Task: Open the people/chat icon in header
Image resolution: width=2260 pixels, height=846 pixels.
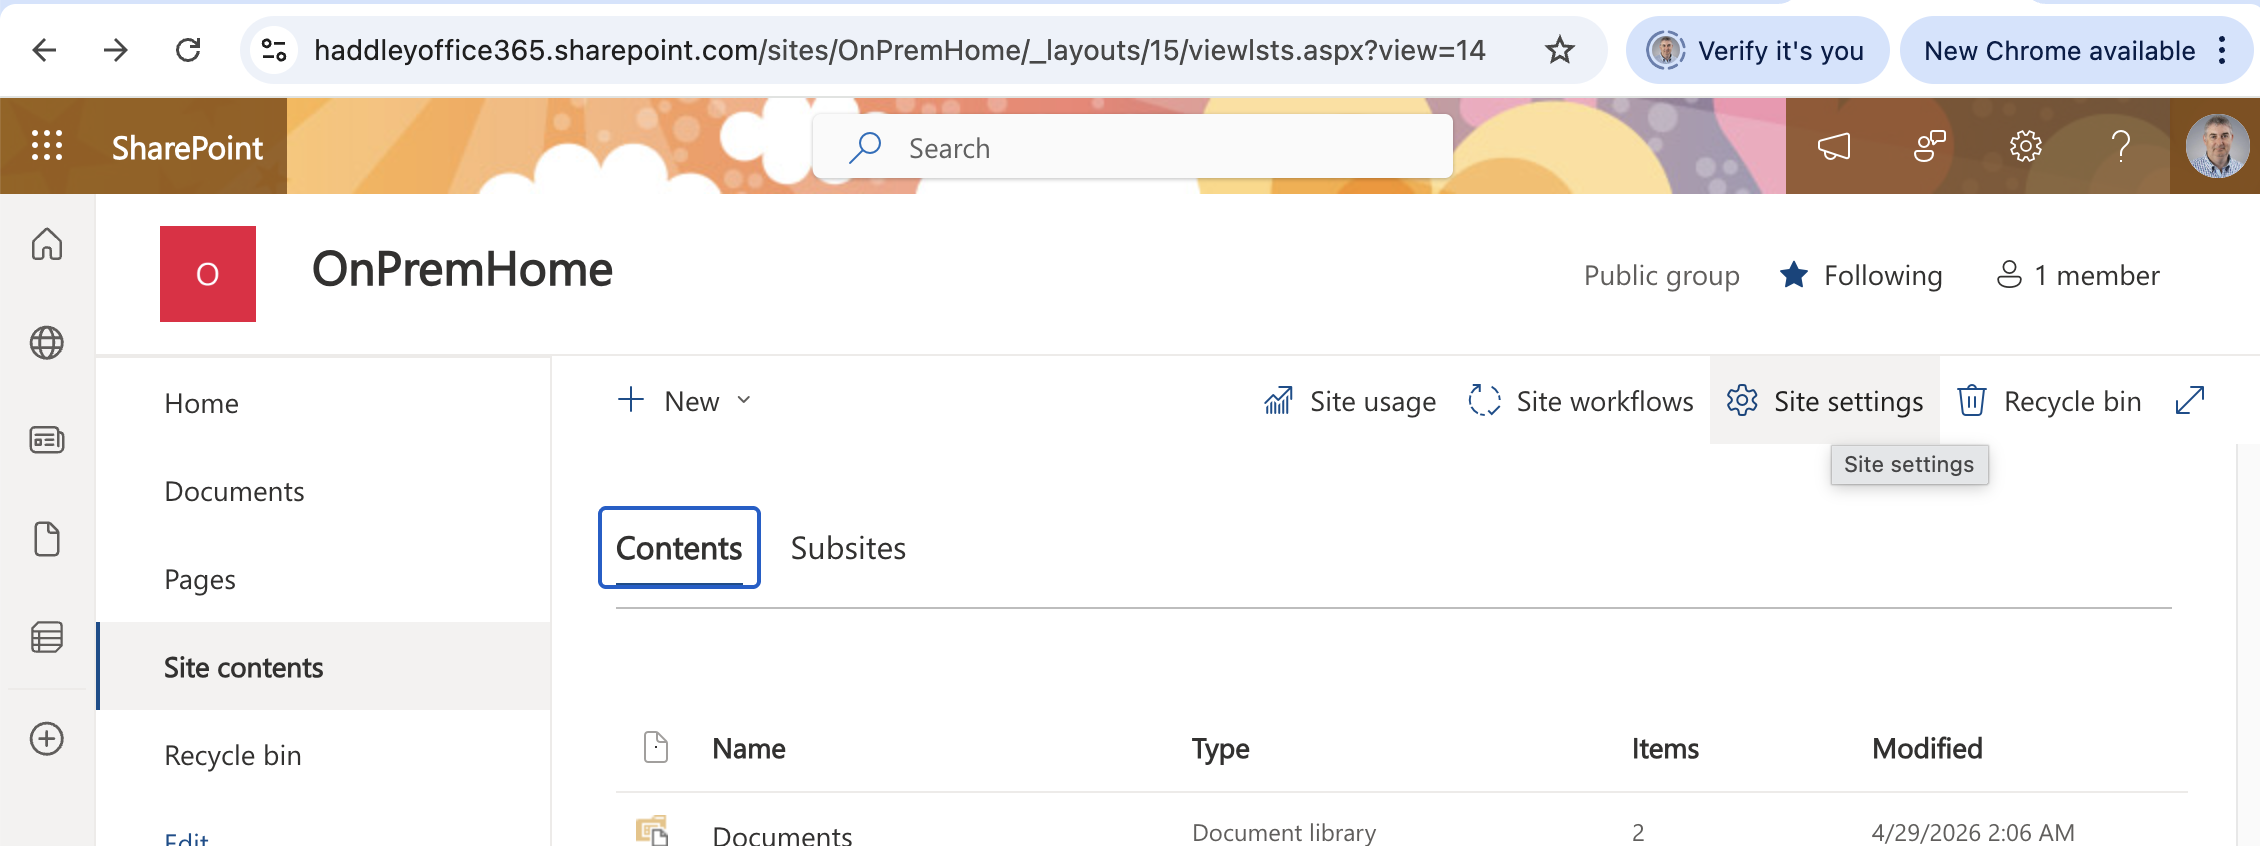Action: pos(1929,146)
